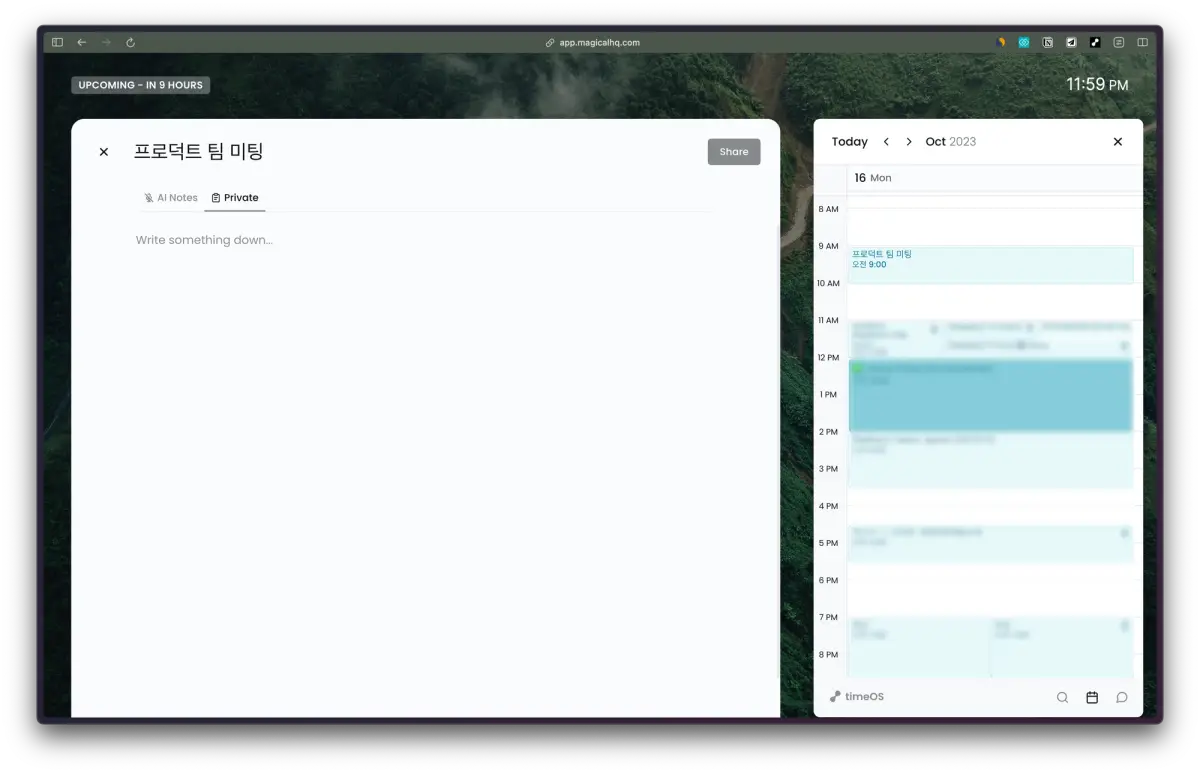Toggle the browser sidebar icon
Viewport: 1200px width, 773px height.
[57, 43]
